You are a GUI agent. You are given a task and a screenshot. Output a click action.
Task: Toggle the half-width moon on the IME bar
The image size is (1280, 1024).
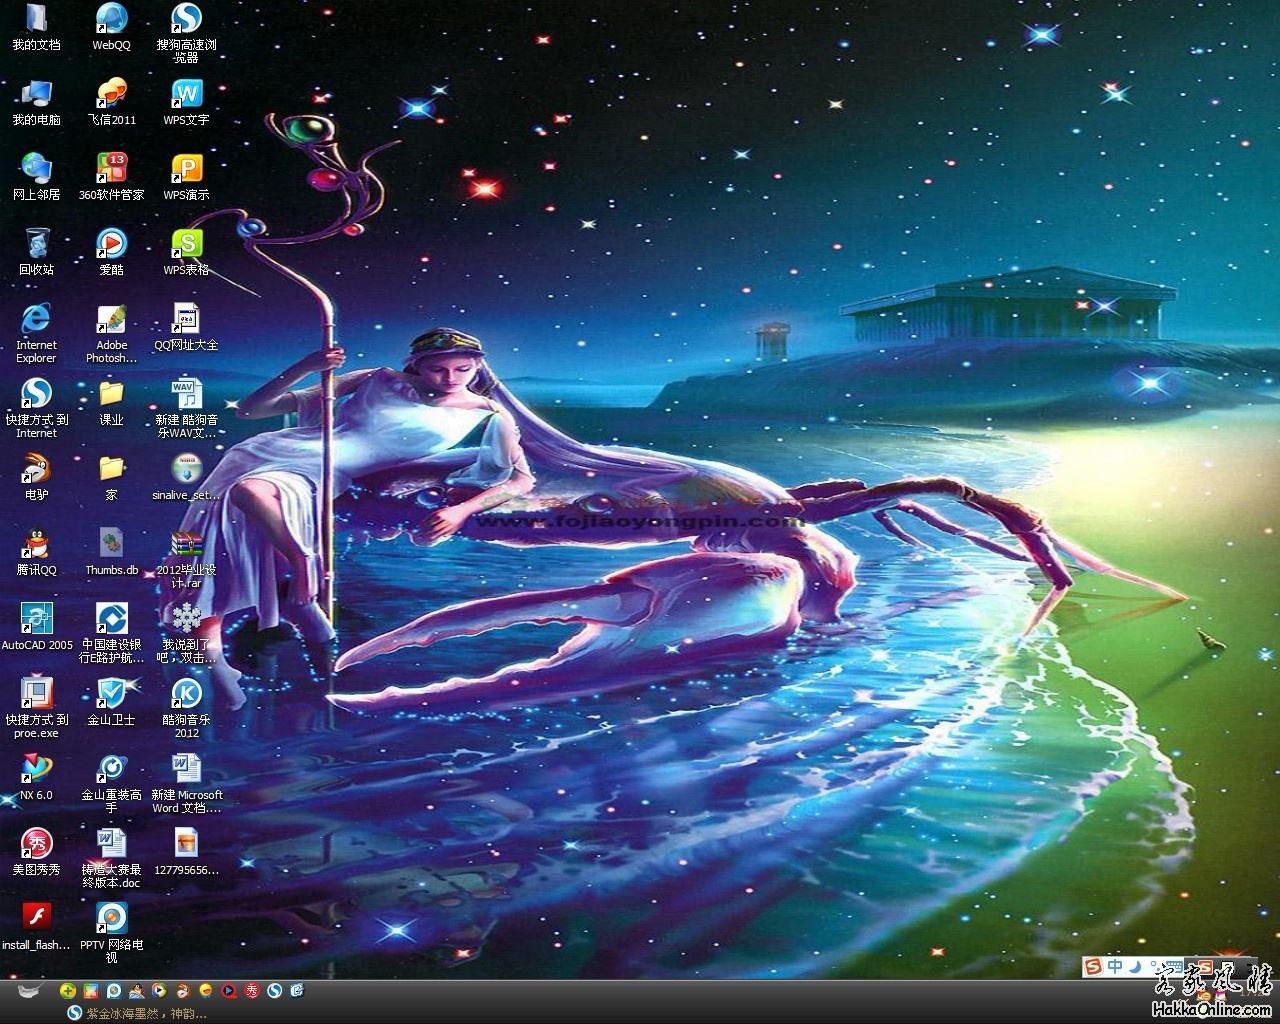point(1135,966)
